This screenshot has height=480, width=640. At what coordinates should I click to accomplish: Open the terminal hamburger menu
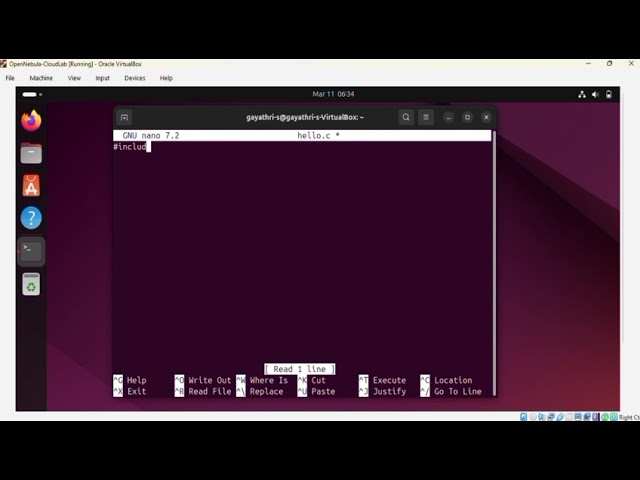426,118
